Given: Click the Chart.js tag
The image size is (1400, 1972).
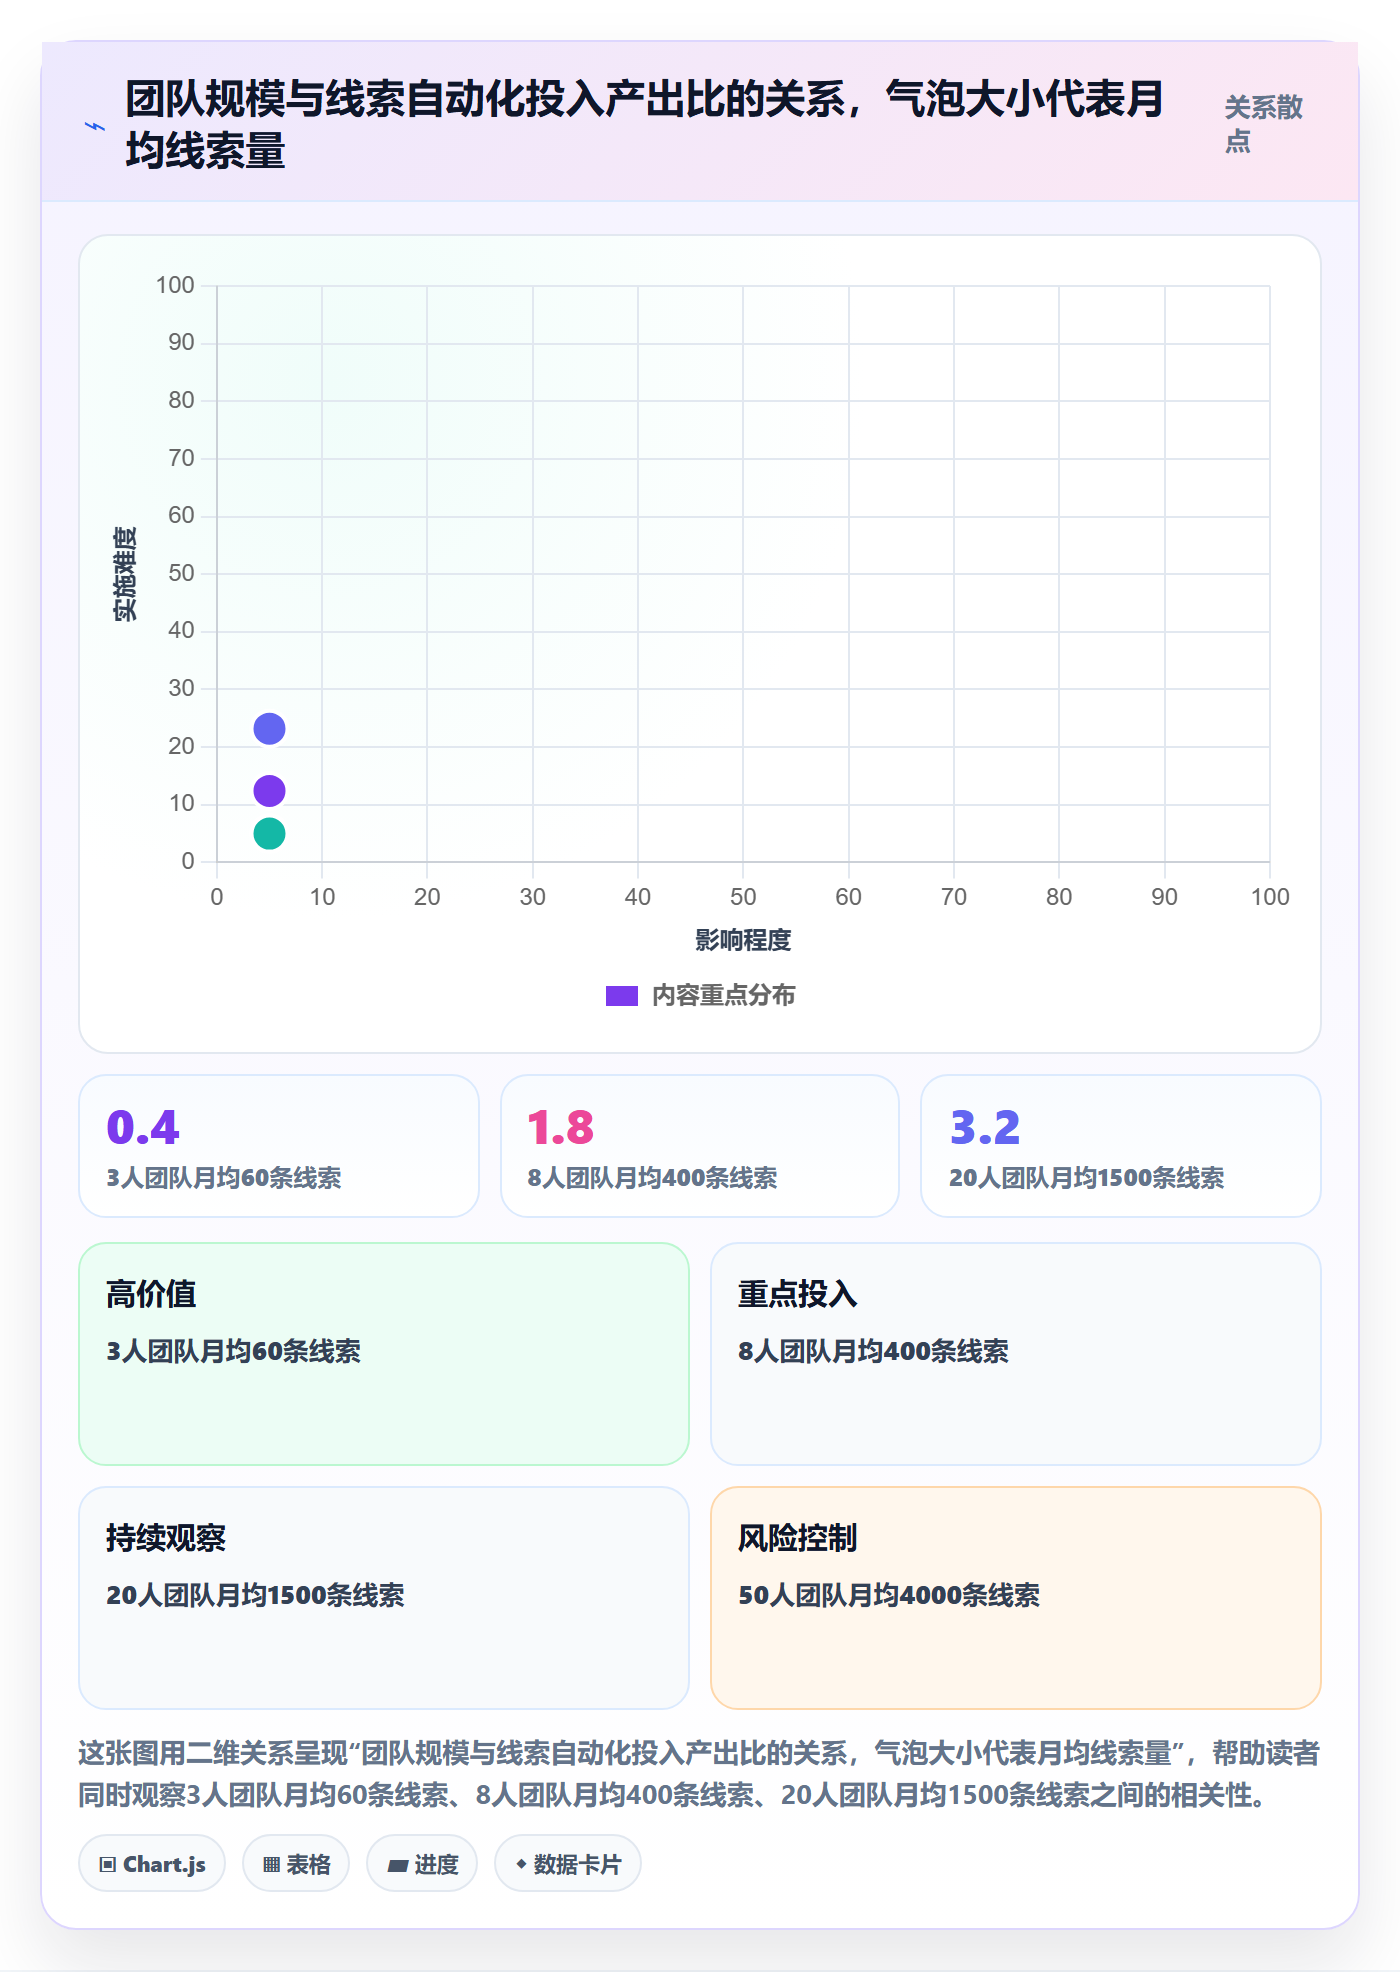Looking at the screenshot, I should [x=152, y=1864].
